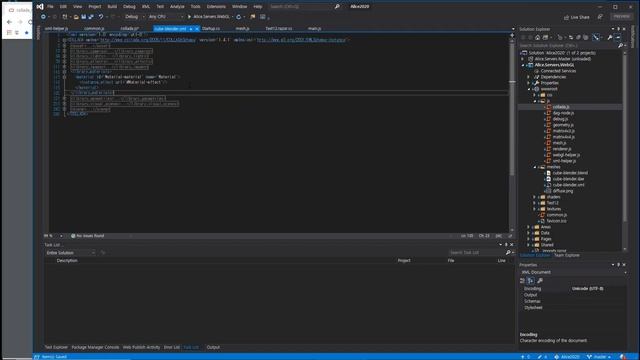Click the Navigate Backward toolbar icon
Screen dimensions: 640x360
43,17
